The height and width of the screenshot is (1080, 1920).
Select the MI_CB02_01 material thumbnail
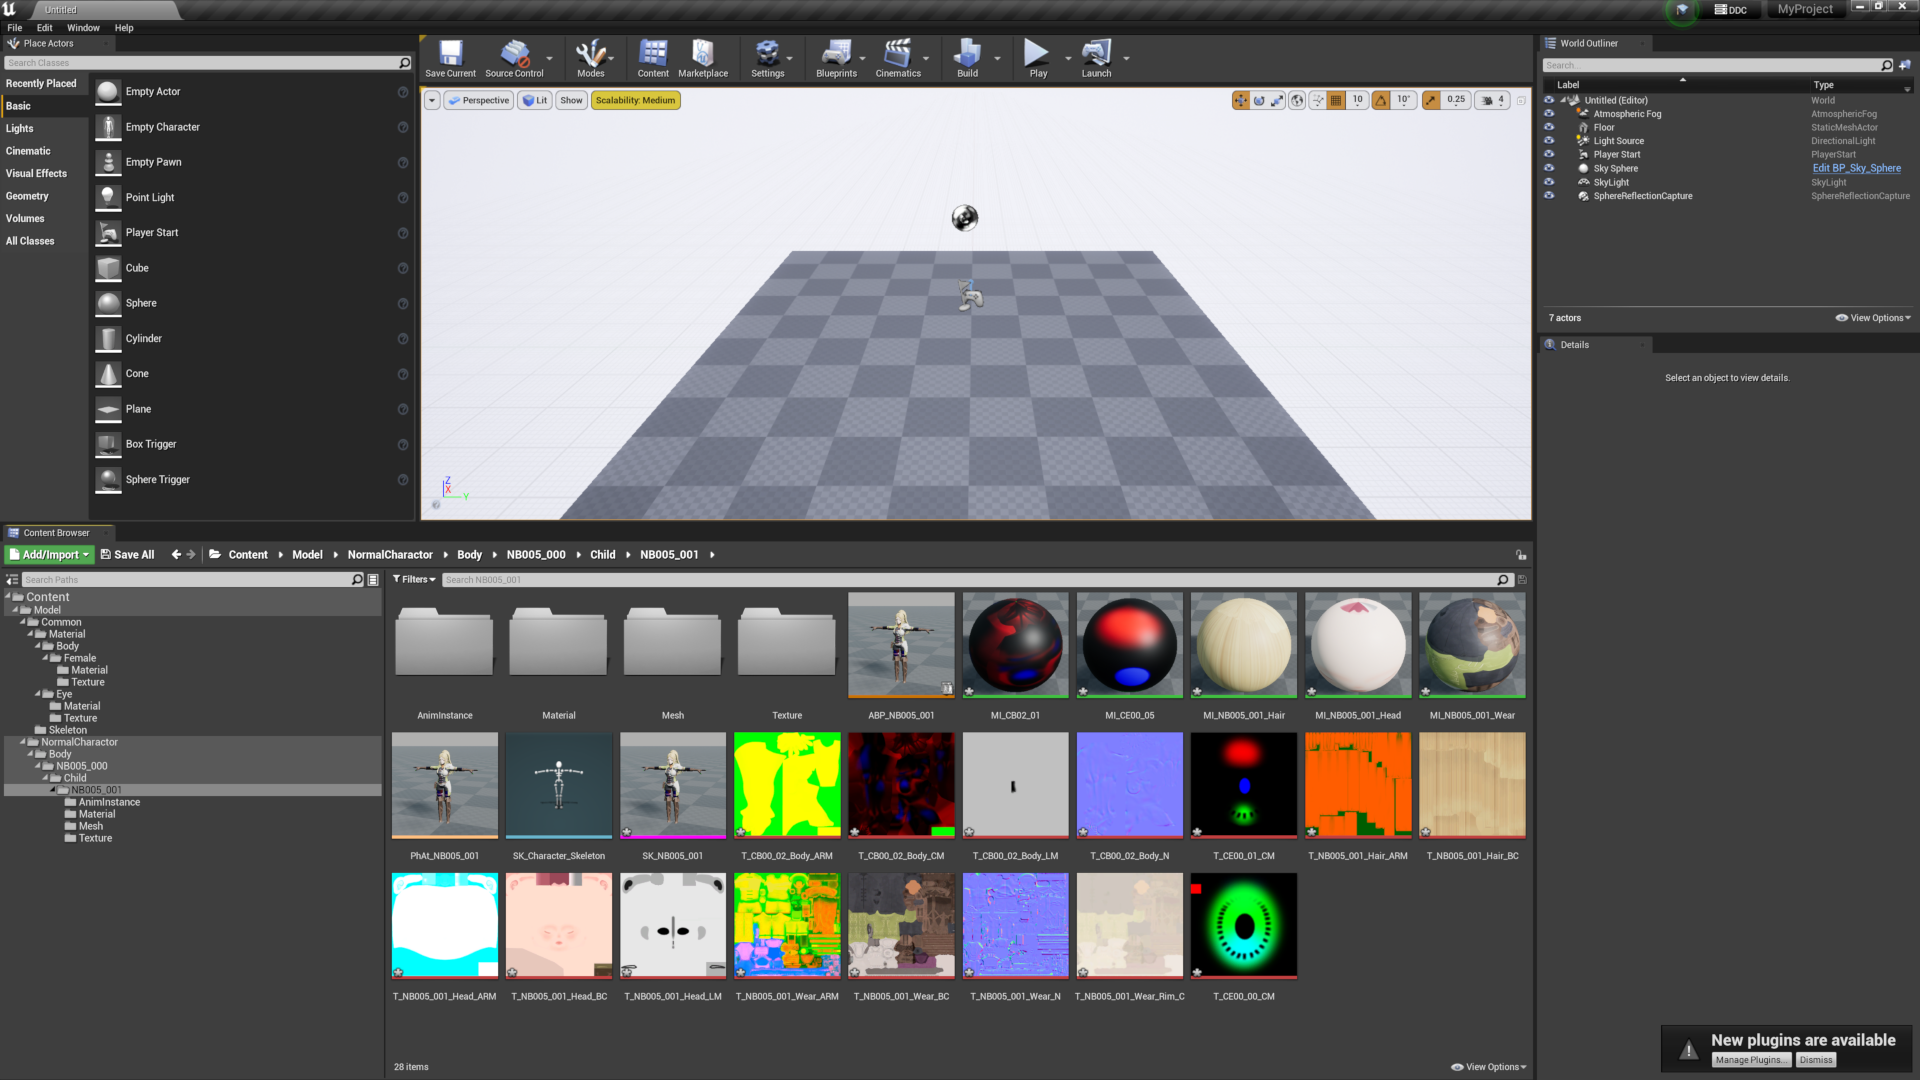(1015, 645)
